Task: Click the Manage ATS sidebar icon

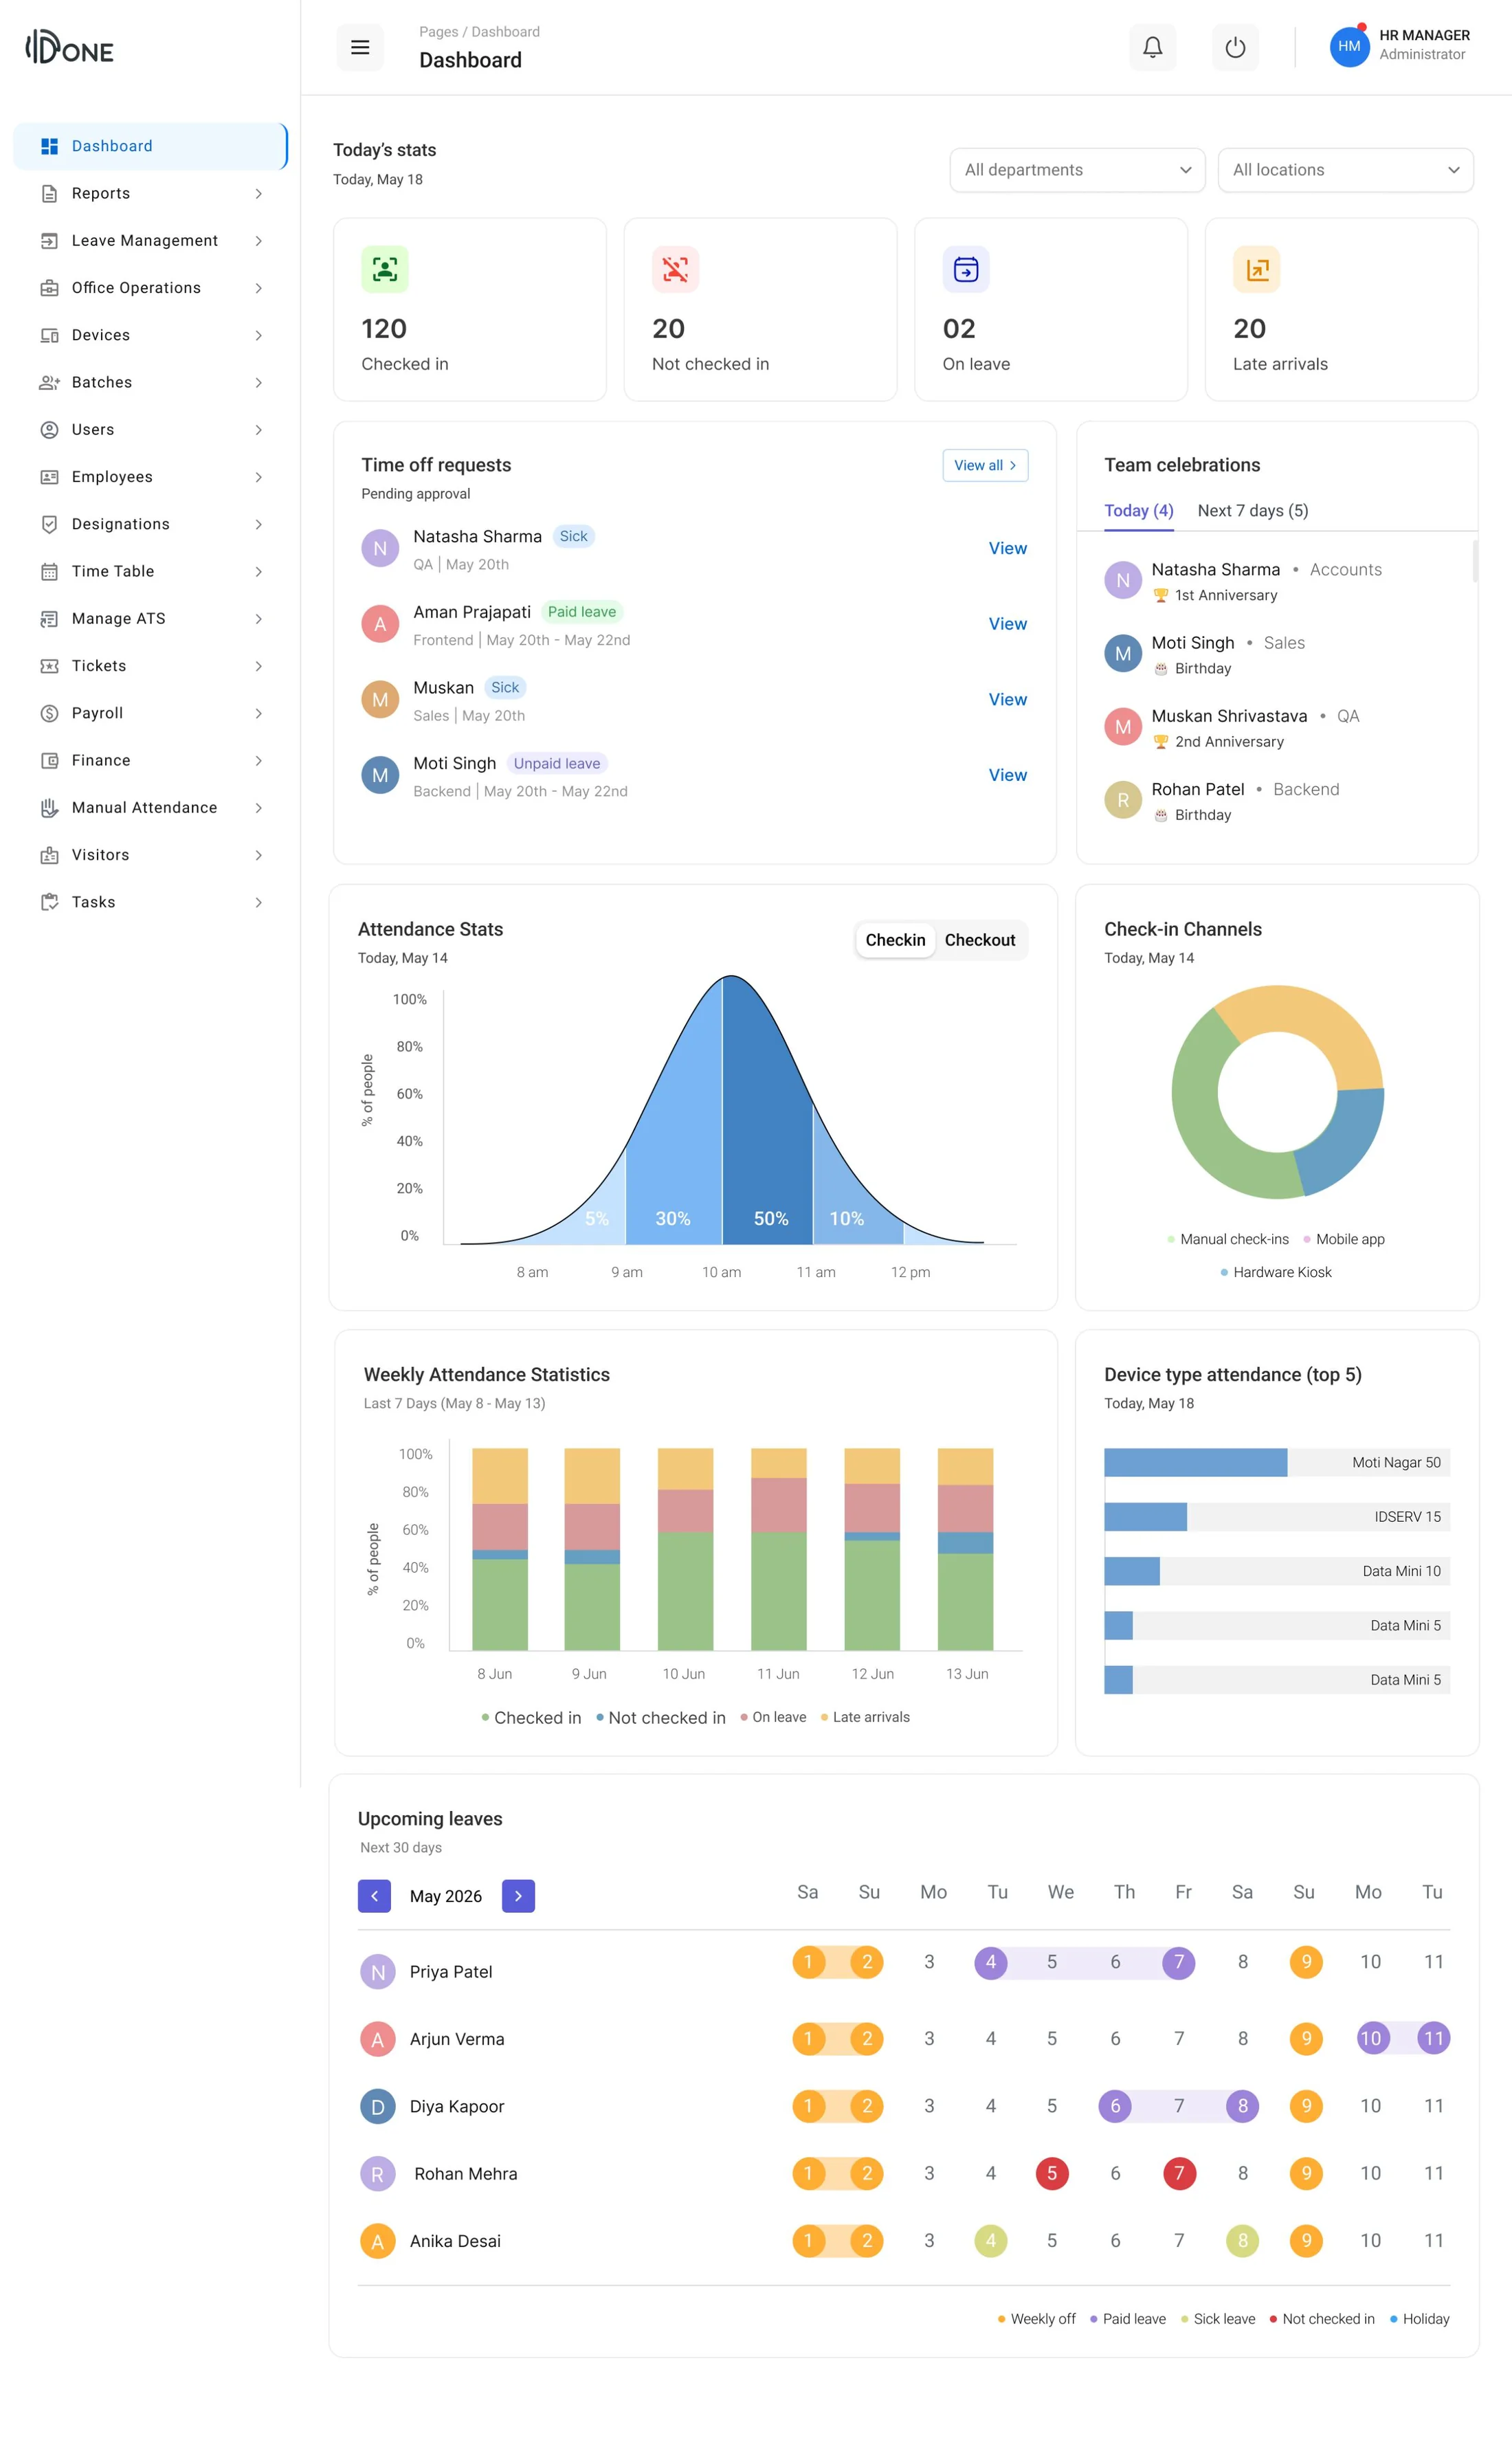Action: tap(49, 619)
